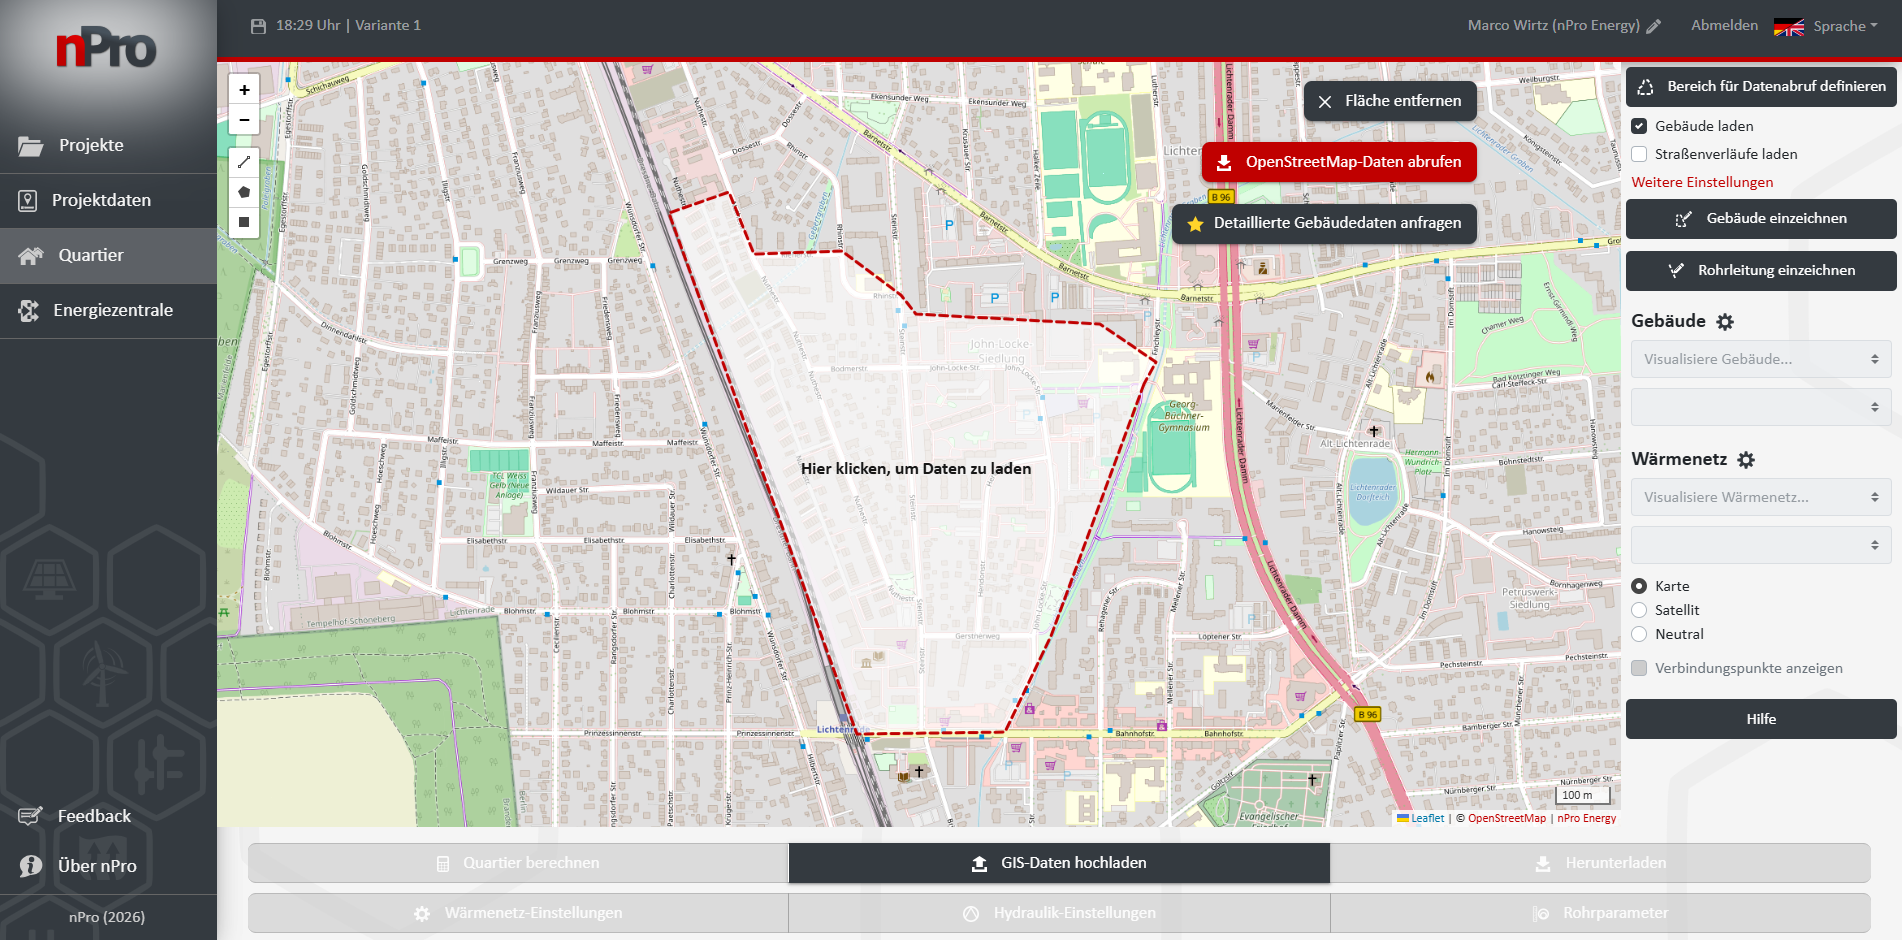1902x940 pixels.
Task: Click map text to load data
Action: 915,468
